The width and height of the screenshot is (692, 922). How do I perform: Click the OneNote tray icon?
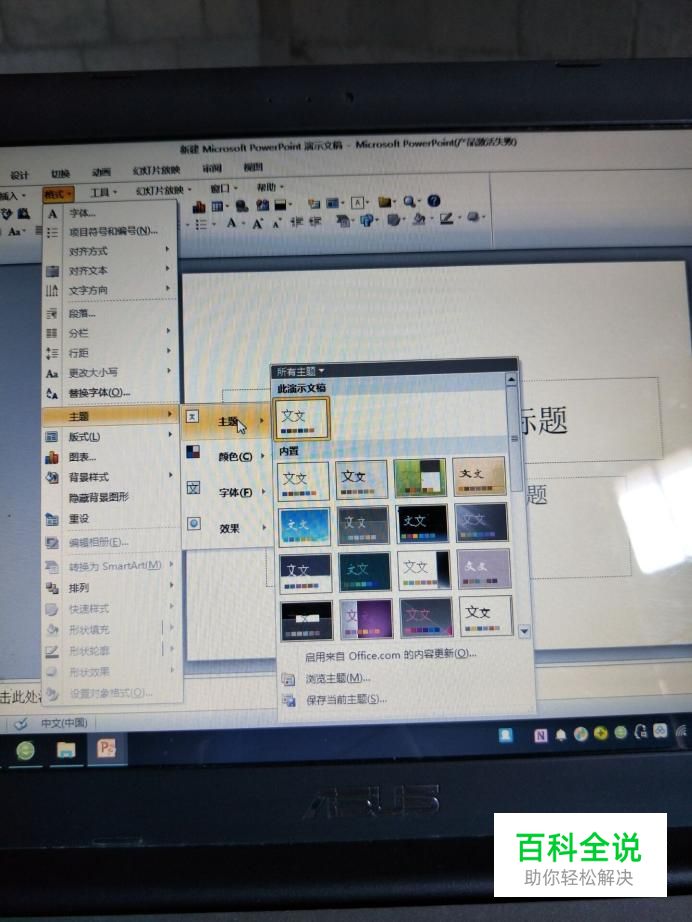point(540,735)
